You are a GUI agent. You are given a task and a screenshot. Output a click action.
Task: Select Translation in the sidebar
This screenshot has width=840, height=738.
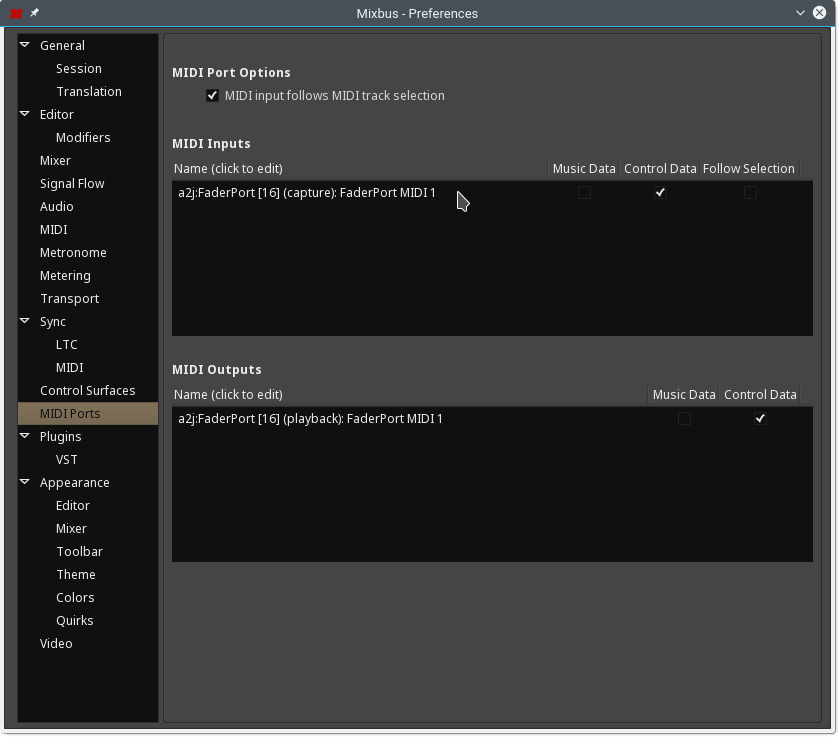coord(89,92)
